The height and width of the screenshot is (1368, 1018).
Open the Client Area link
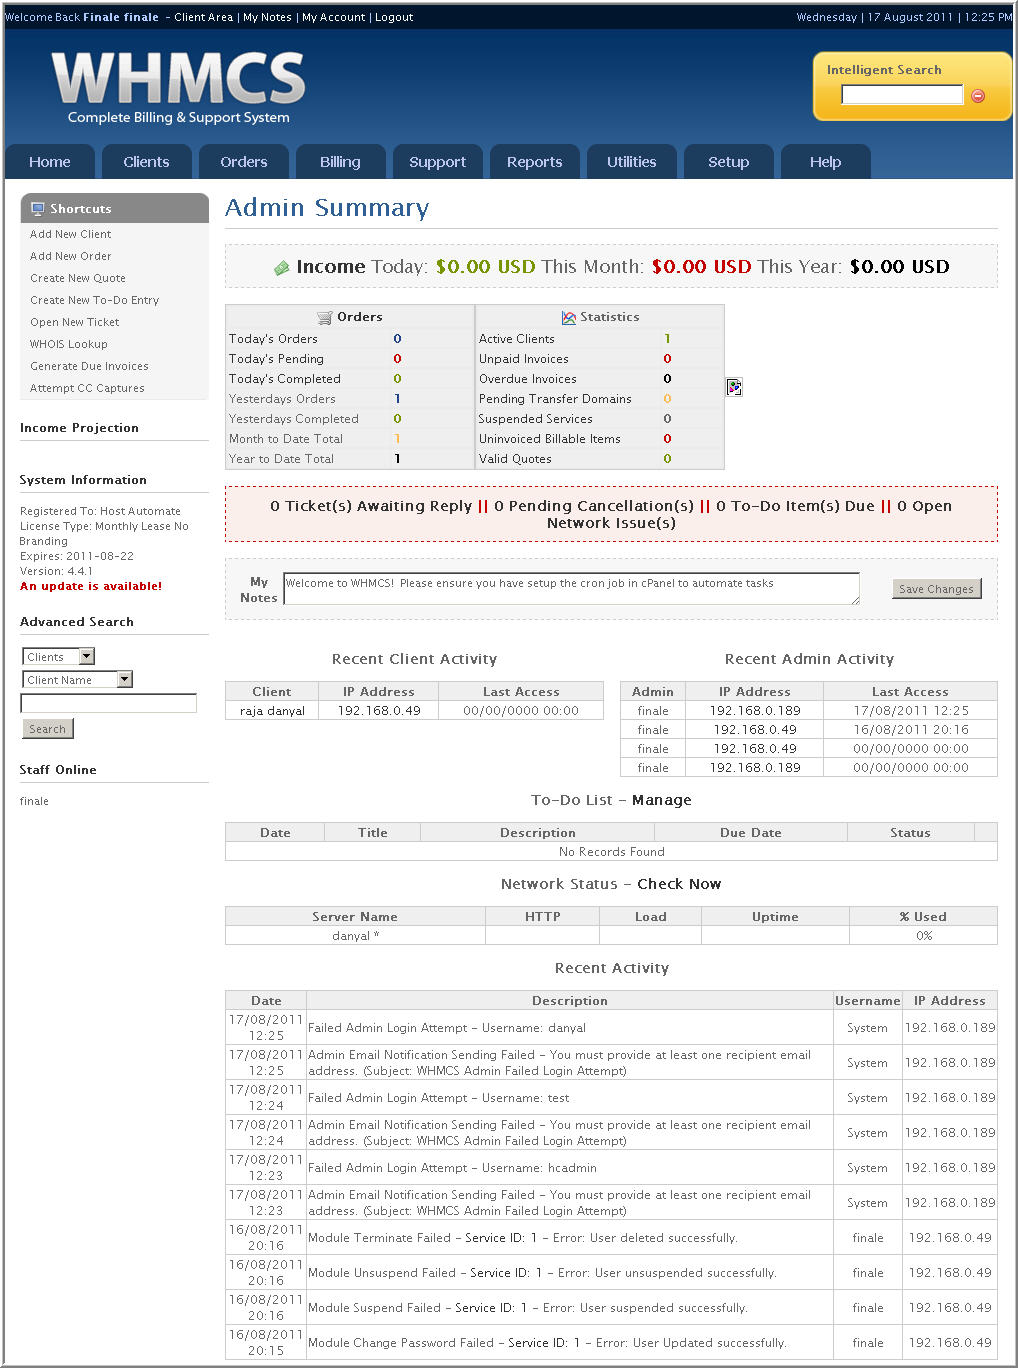click(203, 17)
